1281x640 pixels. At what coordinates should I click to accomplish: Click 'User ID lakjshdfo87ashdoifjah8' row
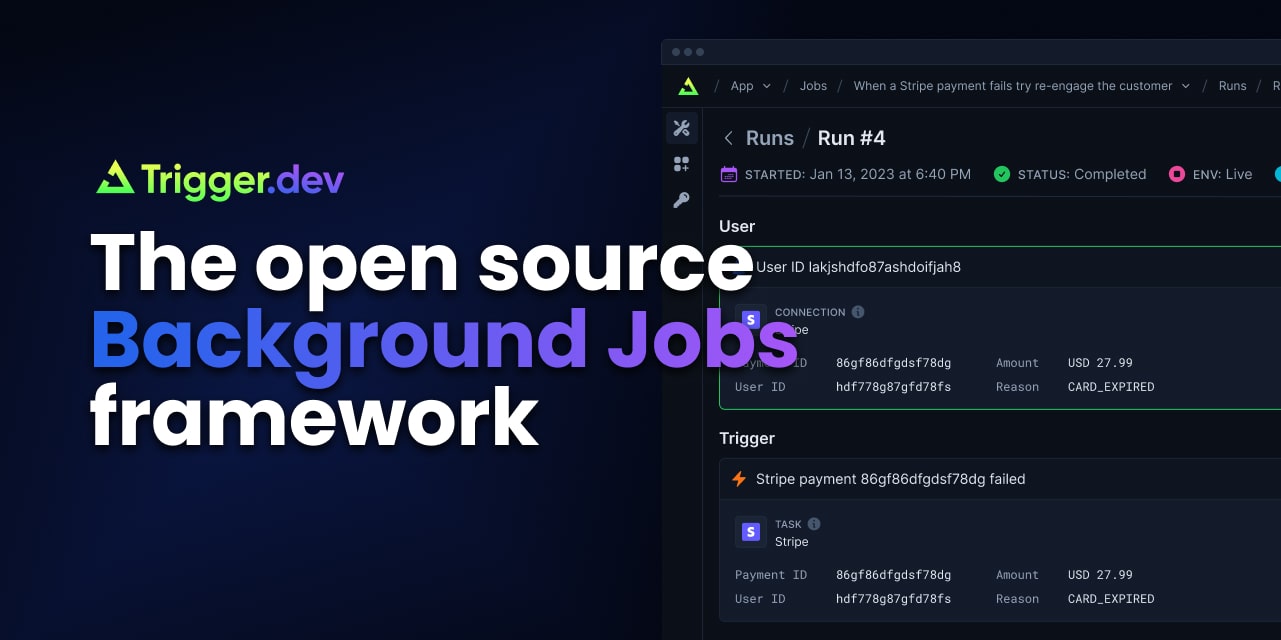[x=1000, y=267]
